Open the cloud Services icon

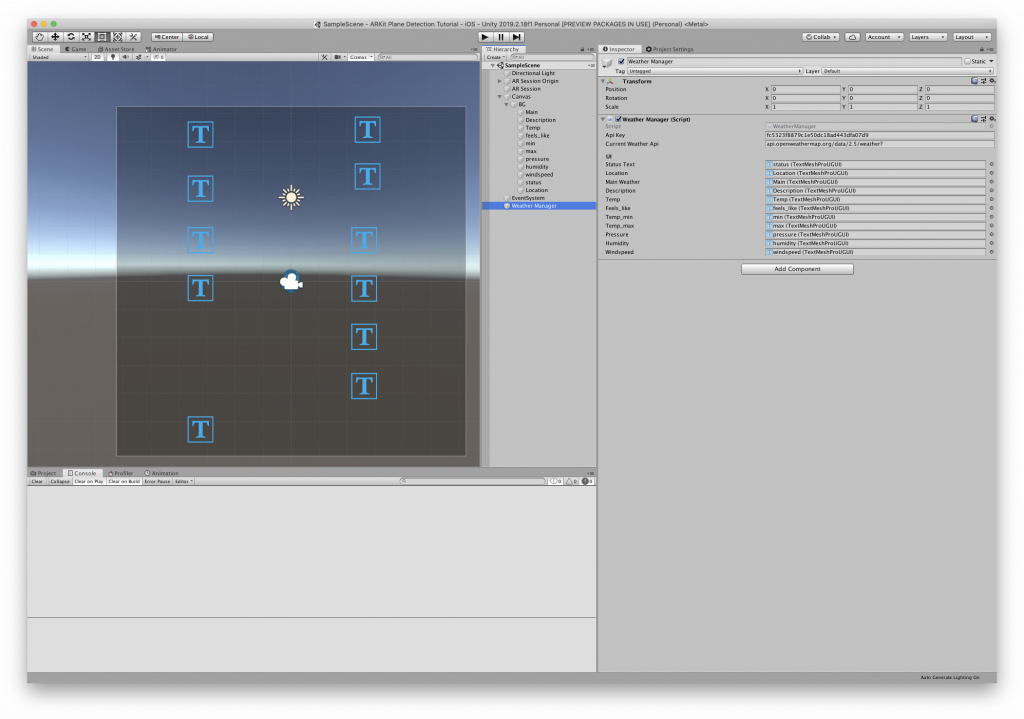(852, 37)
